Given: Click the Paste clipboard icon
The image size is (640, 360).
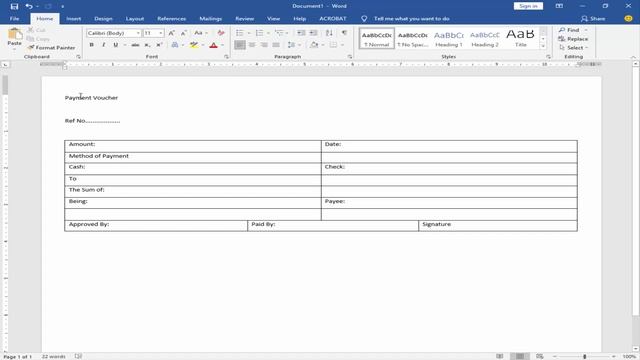Looking at the screenshot, I should coord(14,35).
